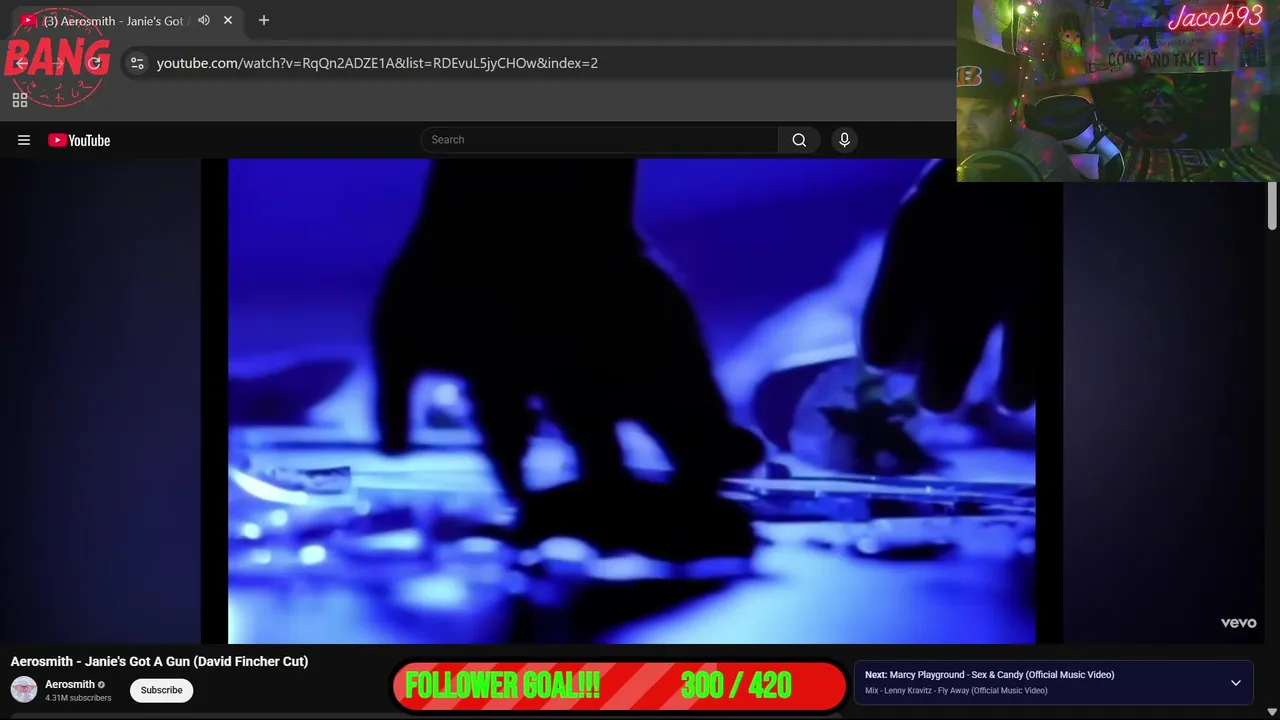
Task: Click the browser back arrow
Action: [22, 63]
